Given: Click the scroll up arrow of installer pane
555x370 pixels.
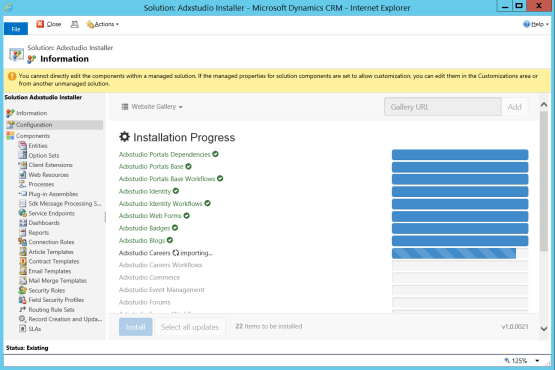Looking at the screenshot, I should [x=544, y=105].
